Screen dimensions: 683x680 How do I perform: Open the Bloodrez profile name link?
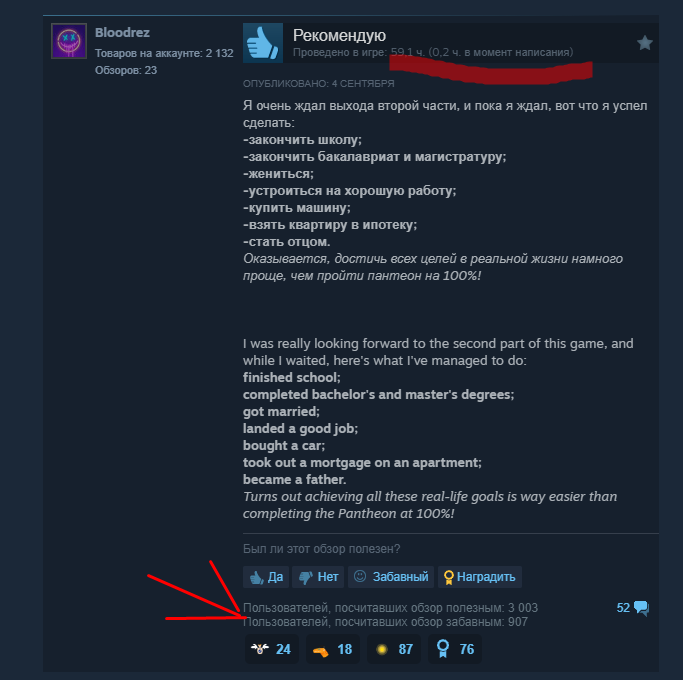coord(122,33)
